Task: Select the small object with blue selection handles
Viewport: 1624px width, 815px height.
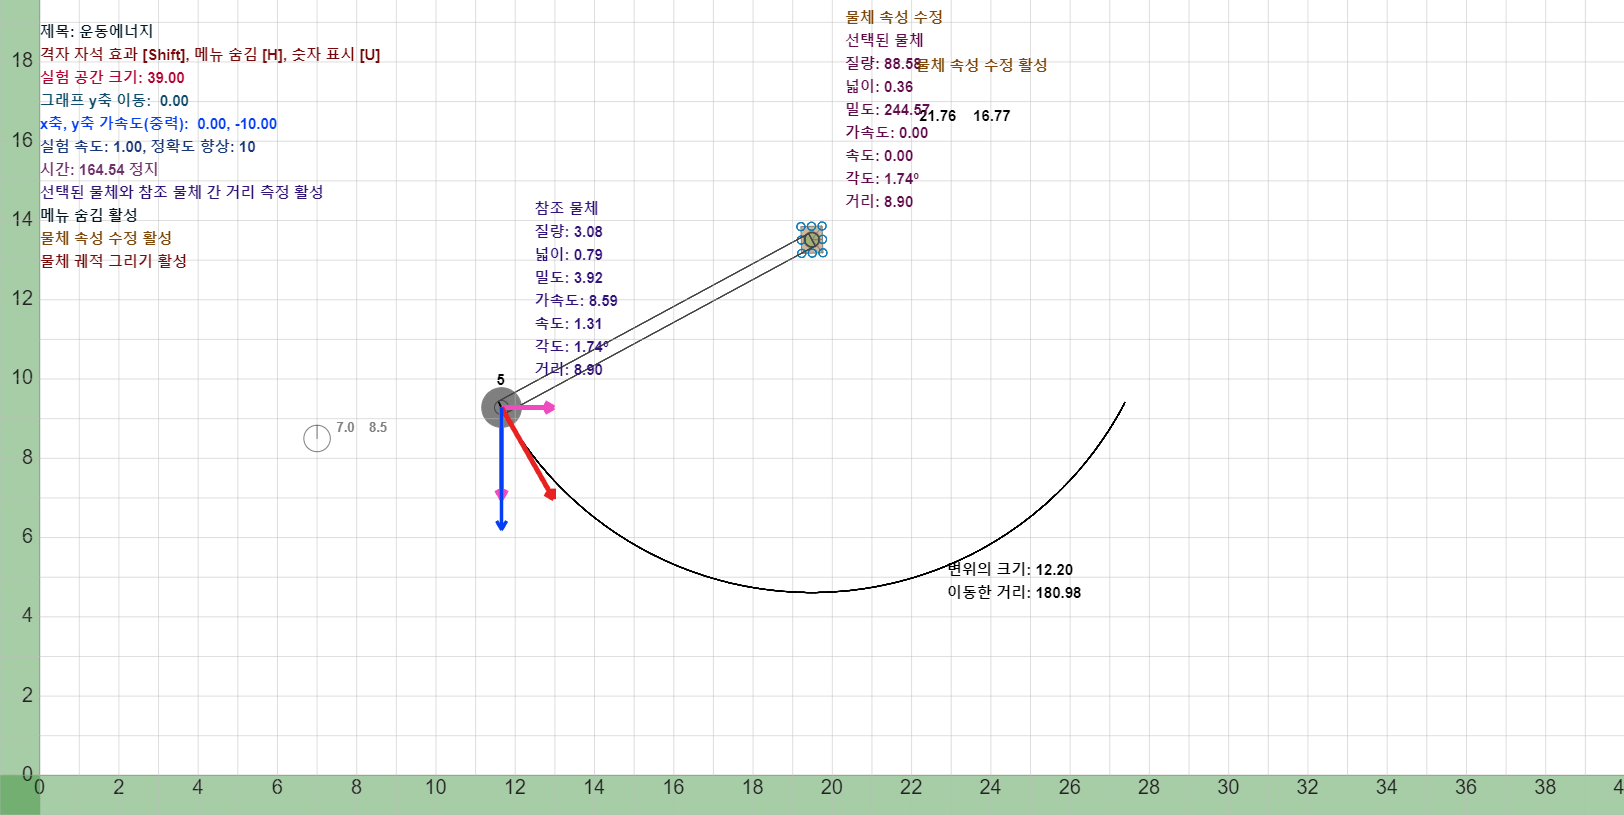Action: [x=811, y=239]
